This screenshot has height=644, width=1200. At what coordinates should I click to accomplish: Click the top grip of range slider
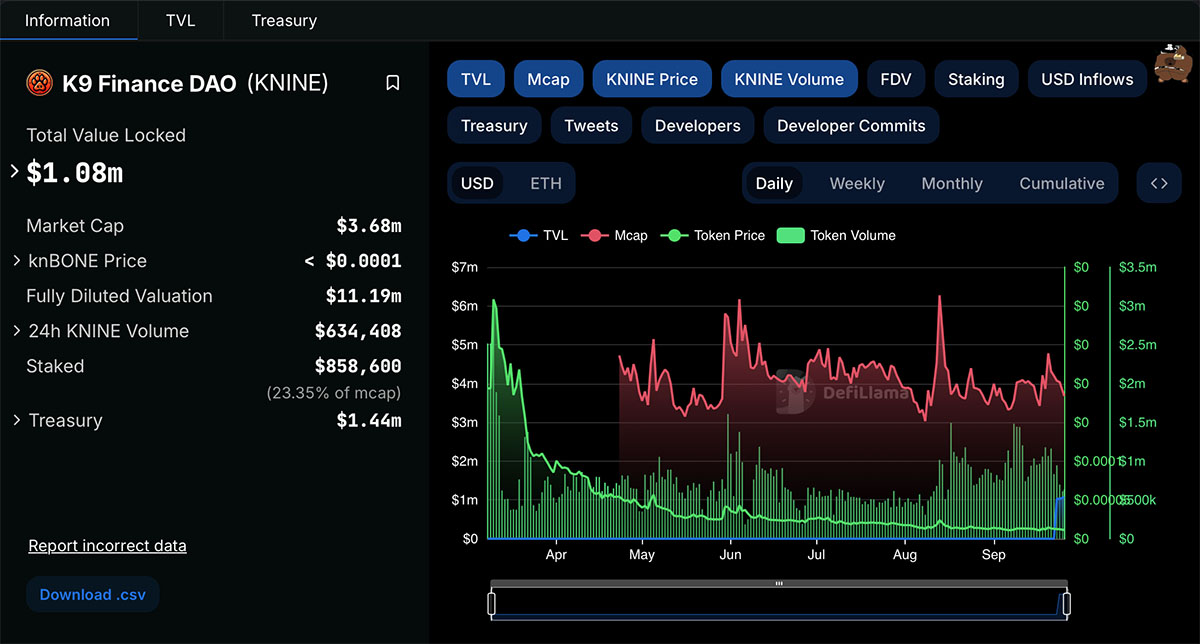pyautogui.click(x=779, y=583)
